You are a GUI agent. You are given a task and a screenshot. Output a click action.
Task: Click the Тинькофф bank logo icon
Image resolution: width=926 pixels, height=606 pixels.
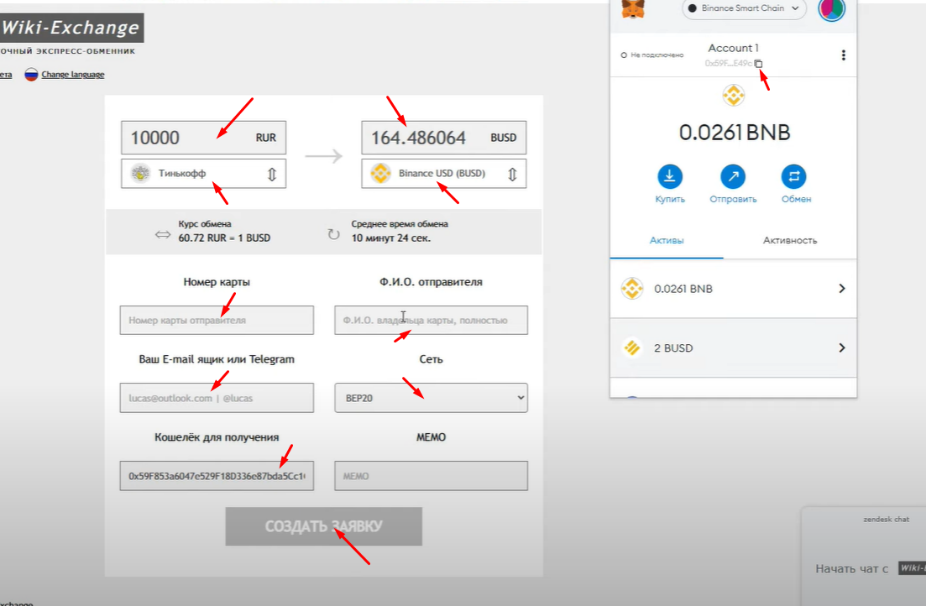pos(141,174)
